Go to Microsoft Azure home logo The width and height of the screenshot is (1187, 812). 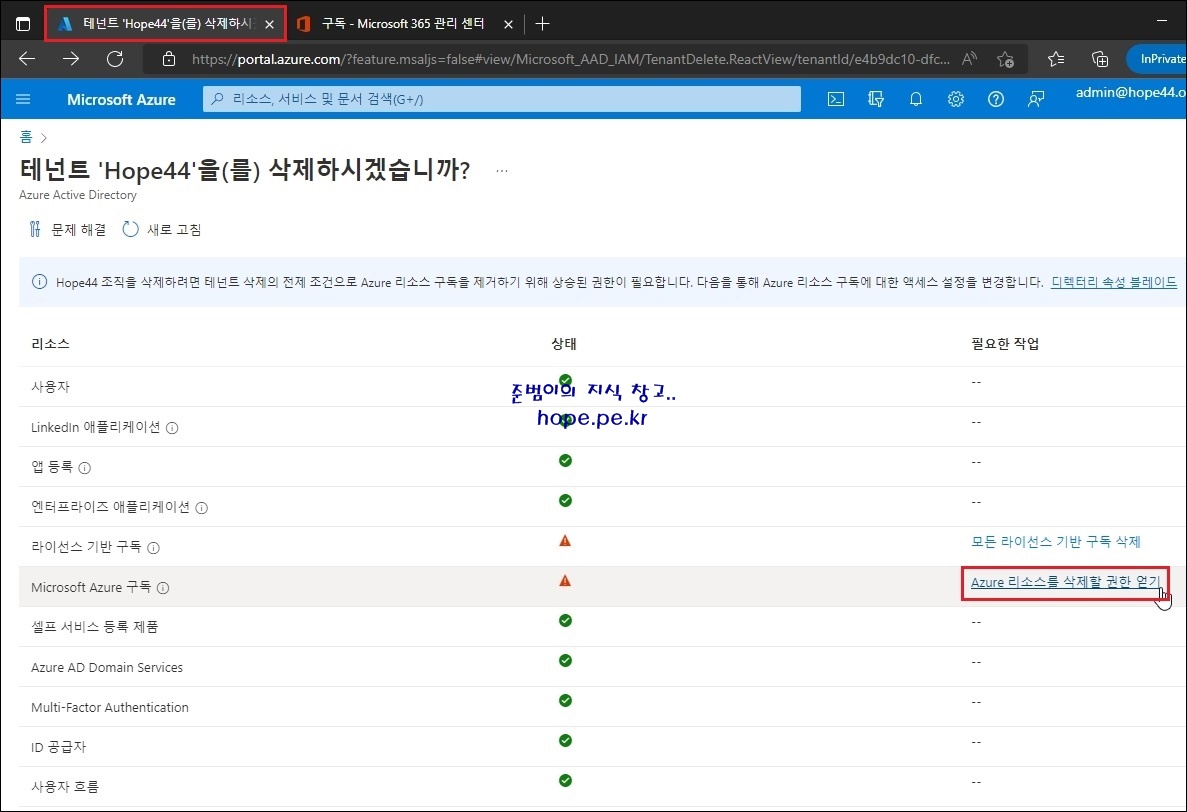(121, 99)
